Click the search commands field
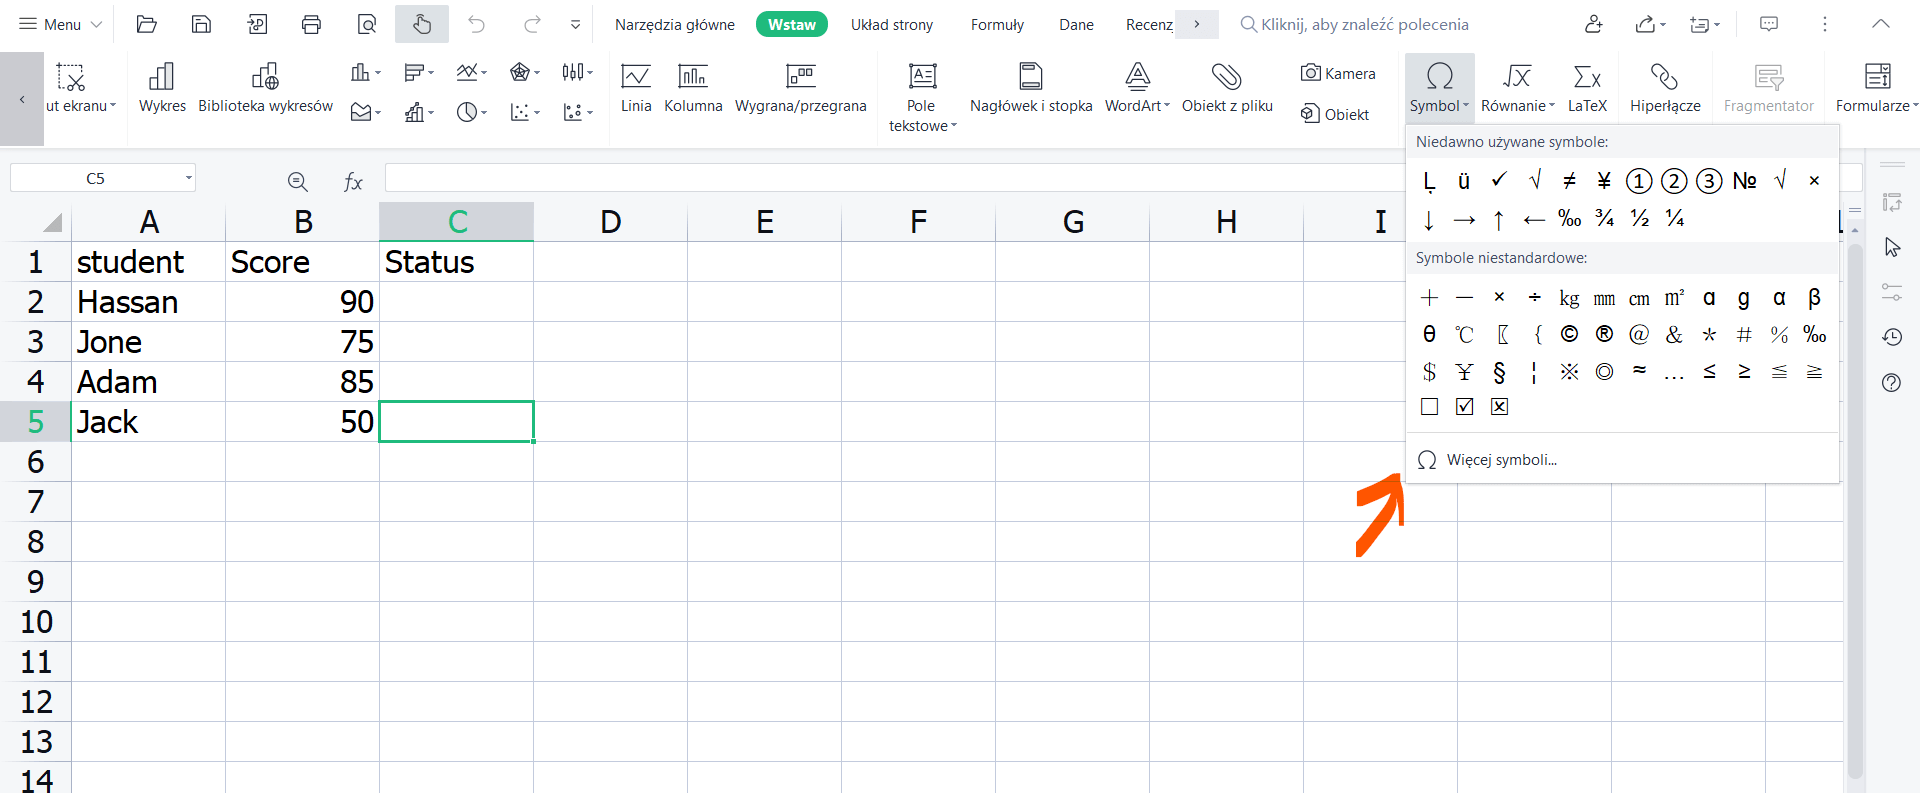1920x793 pixels. 1365,24
